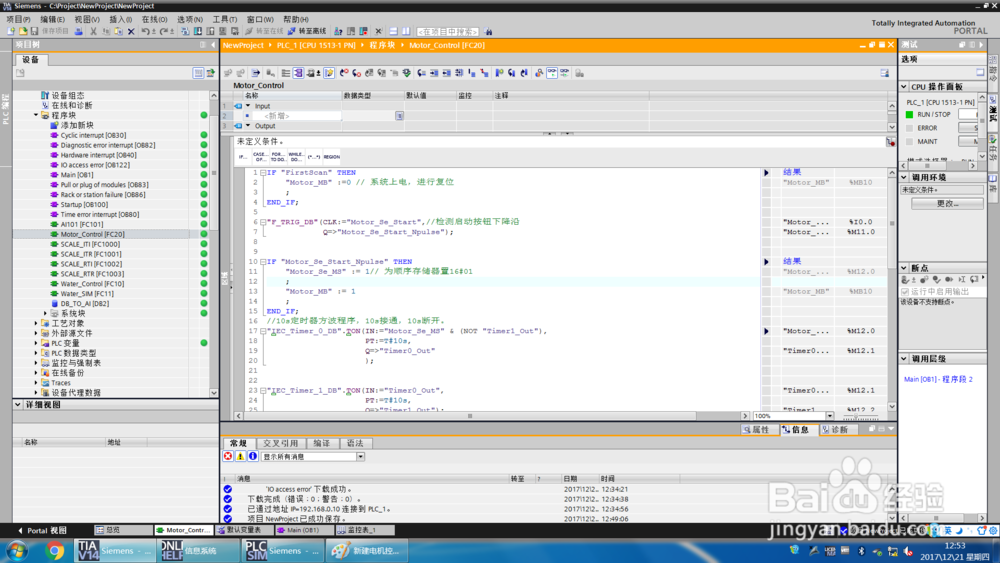Screen dimensions: 1000x563
Task: Click the FOR TO DO snippet button
Action: coord(278,157)
